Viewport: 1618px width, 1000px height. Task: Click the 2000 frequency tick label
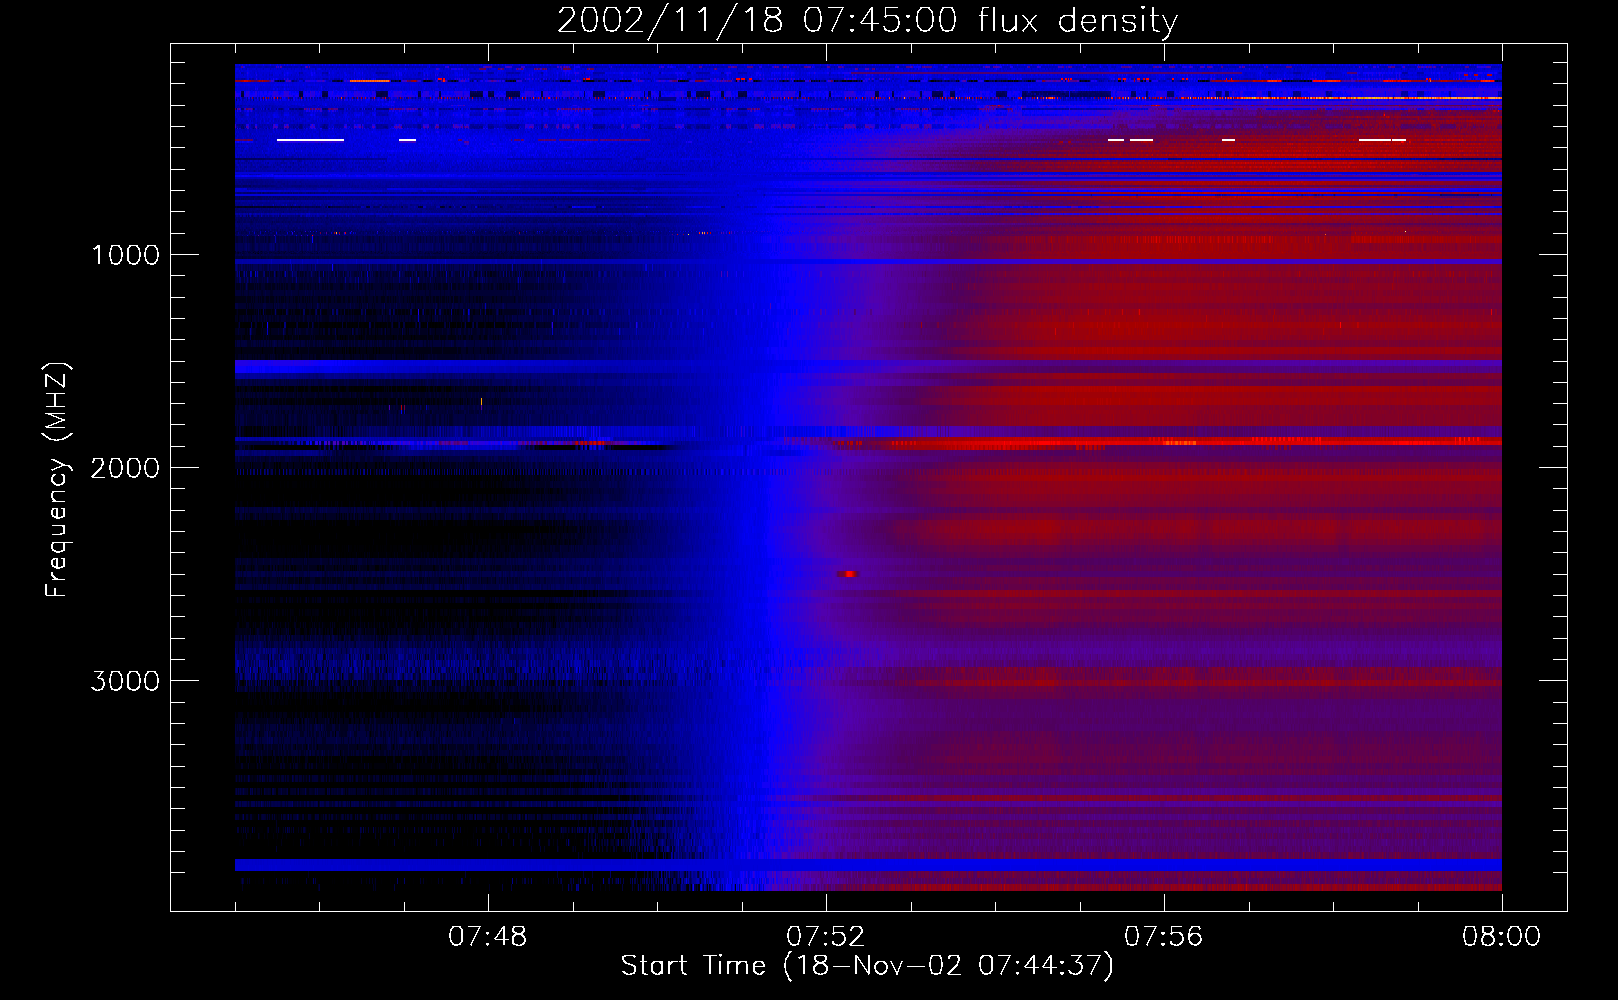[x=126, y=468]
